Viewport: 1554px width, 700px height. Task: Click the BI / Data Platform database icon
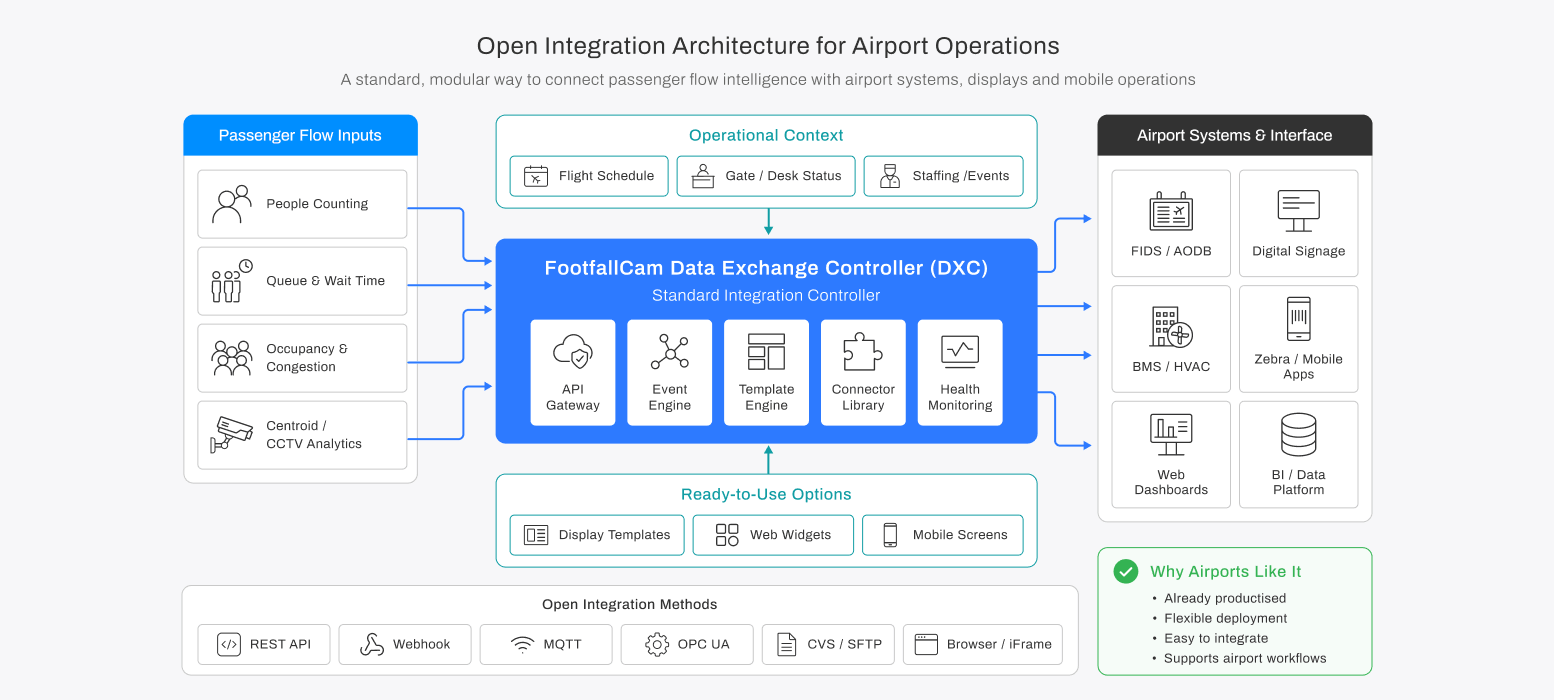pyautogui.click(x=1299, y=435)
